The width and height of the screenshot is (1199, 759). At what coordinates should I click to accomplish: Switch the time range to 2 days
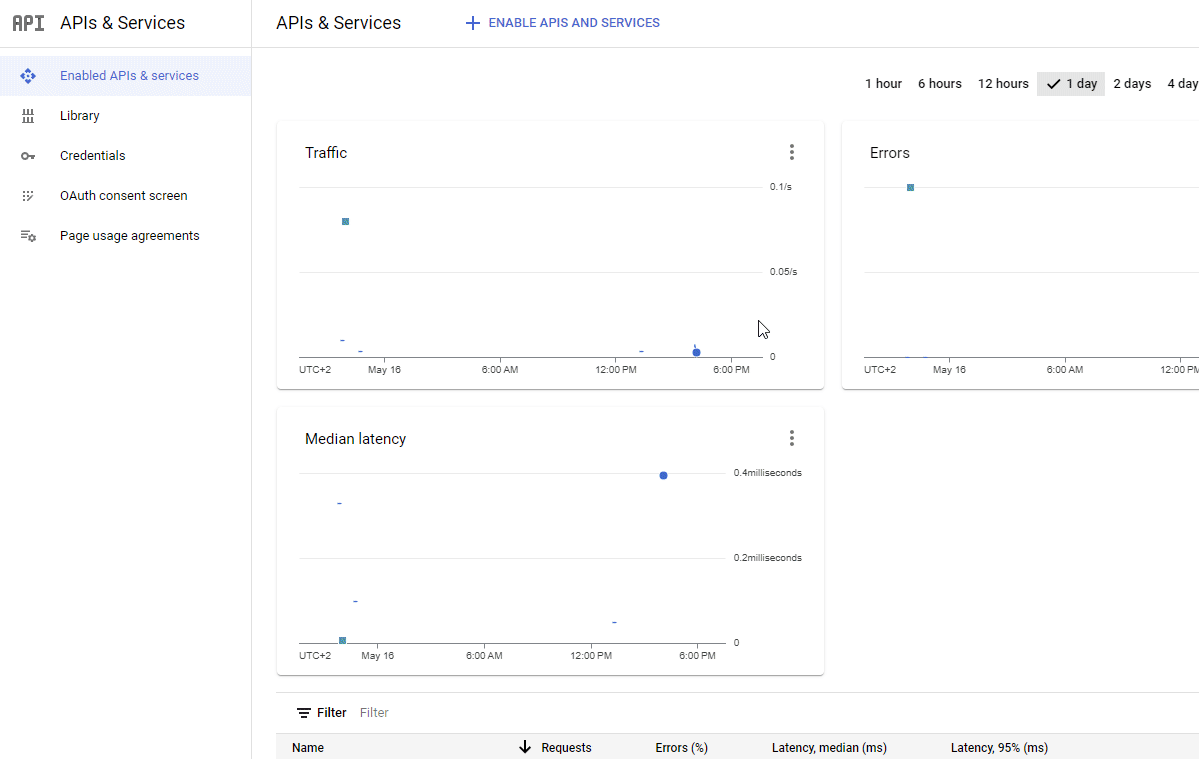tap(1132, 83)
